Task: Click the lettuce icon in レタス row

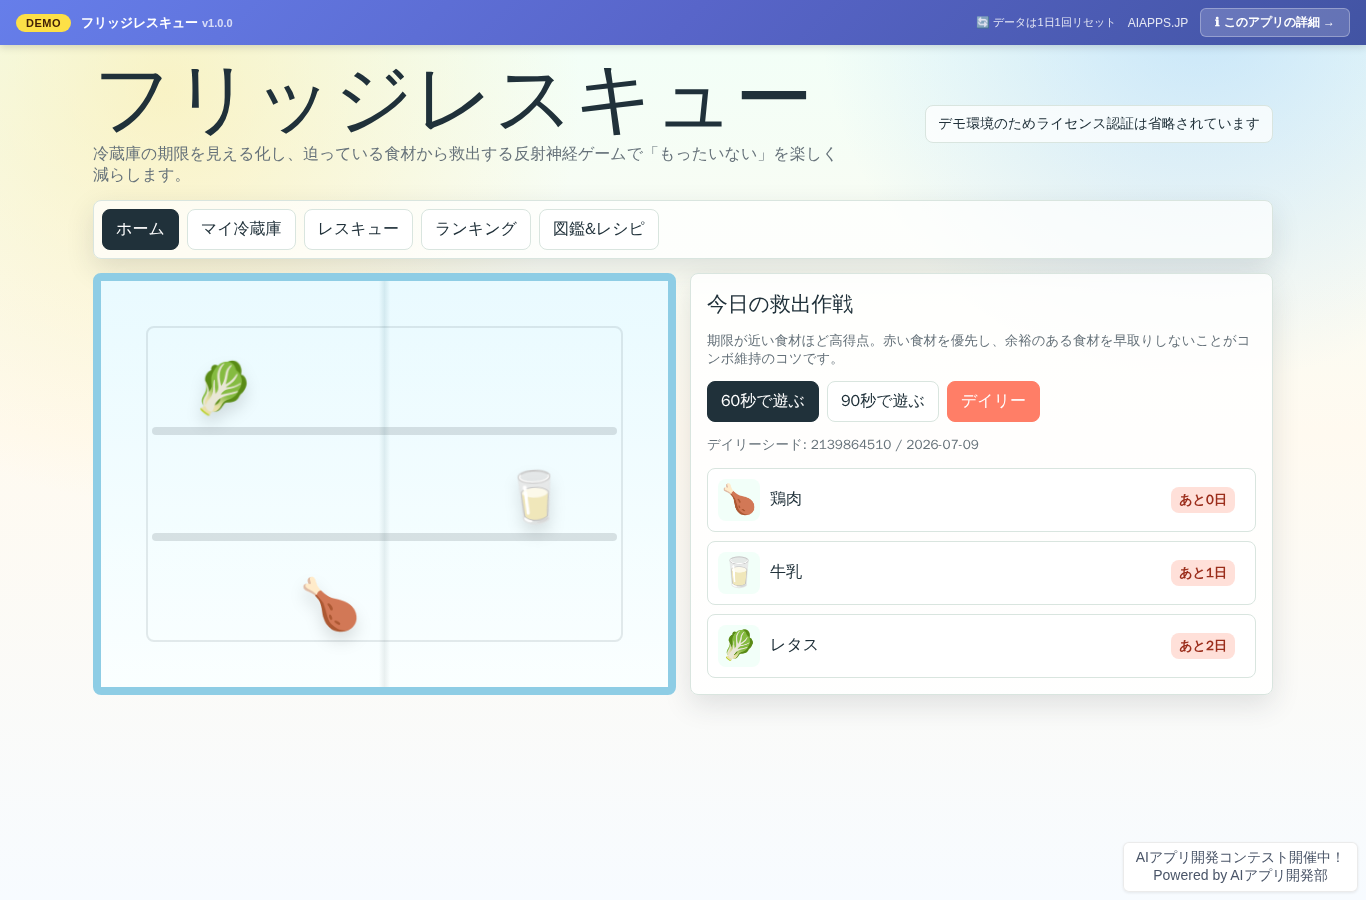Action: pyautogui.click(x=739, y=646)
